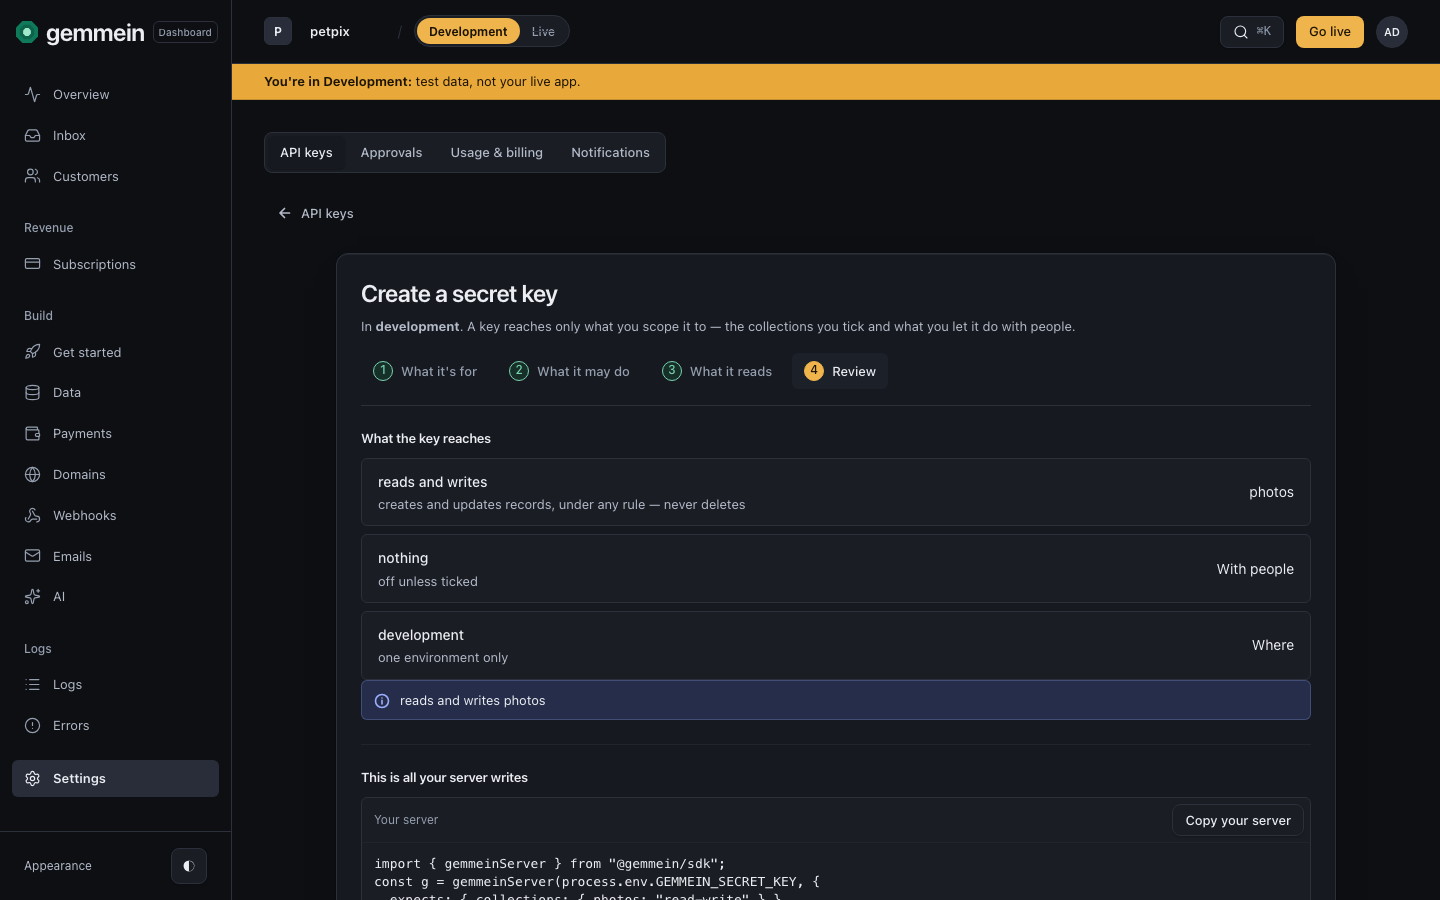Click the Dashboard badge next to logo
Screen dimensions: 1440x900
coord(185,32)
